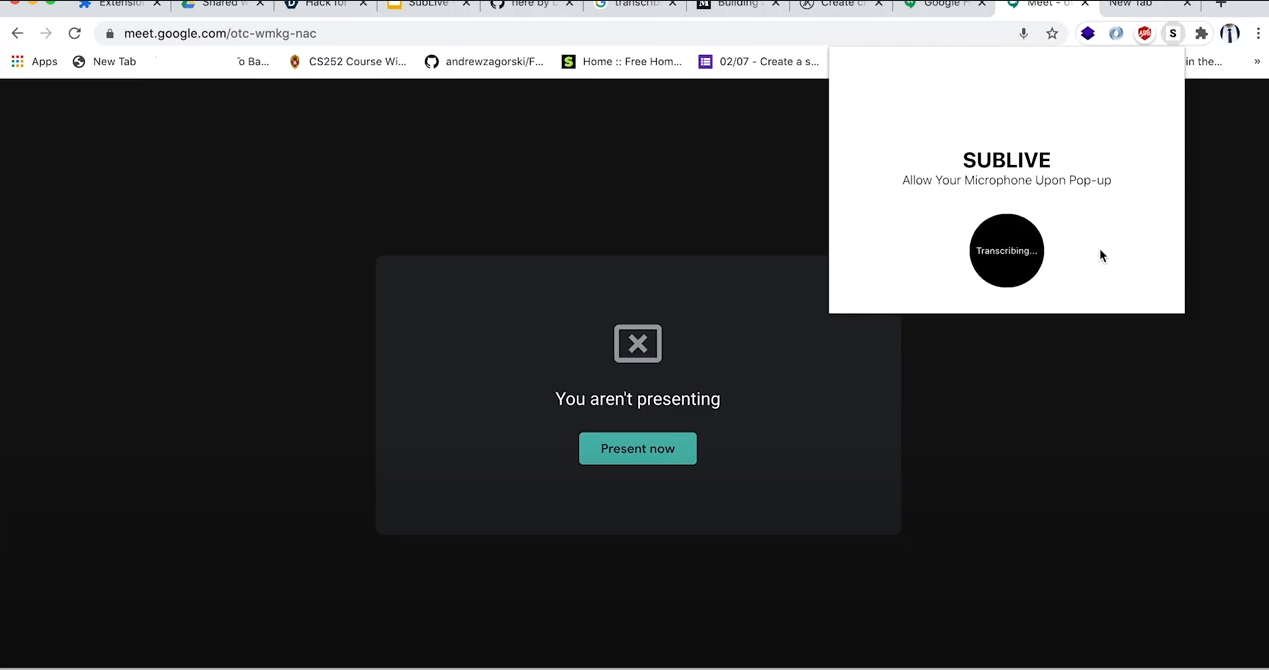The width and height of the screenshot is (1269, 670).
Task: Reload the page with refresh icon
Action: point(74,34)
